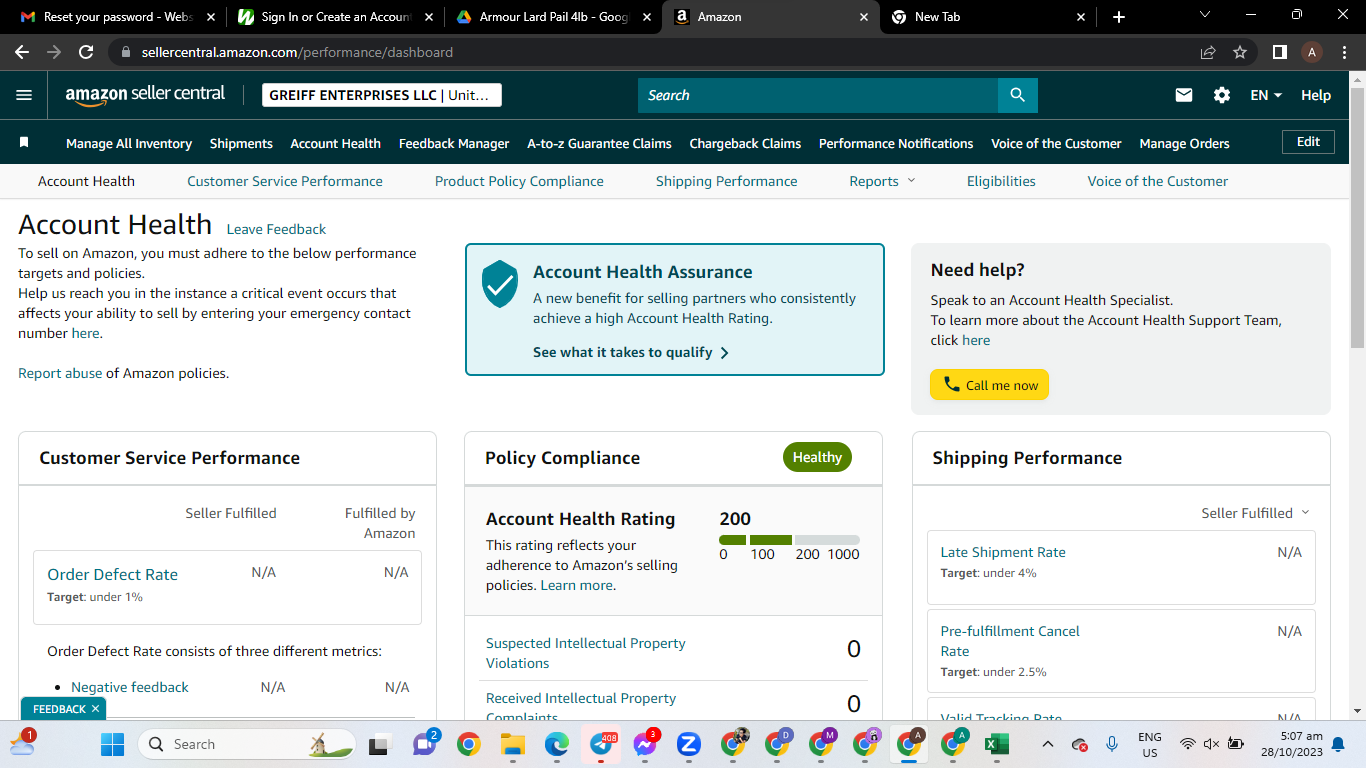Open the Shipping Performance tab

[727, 181]
